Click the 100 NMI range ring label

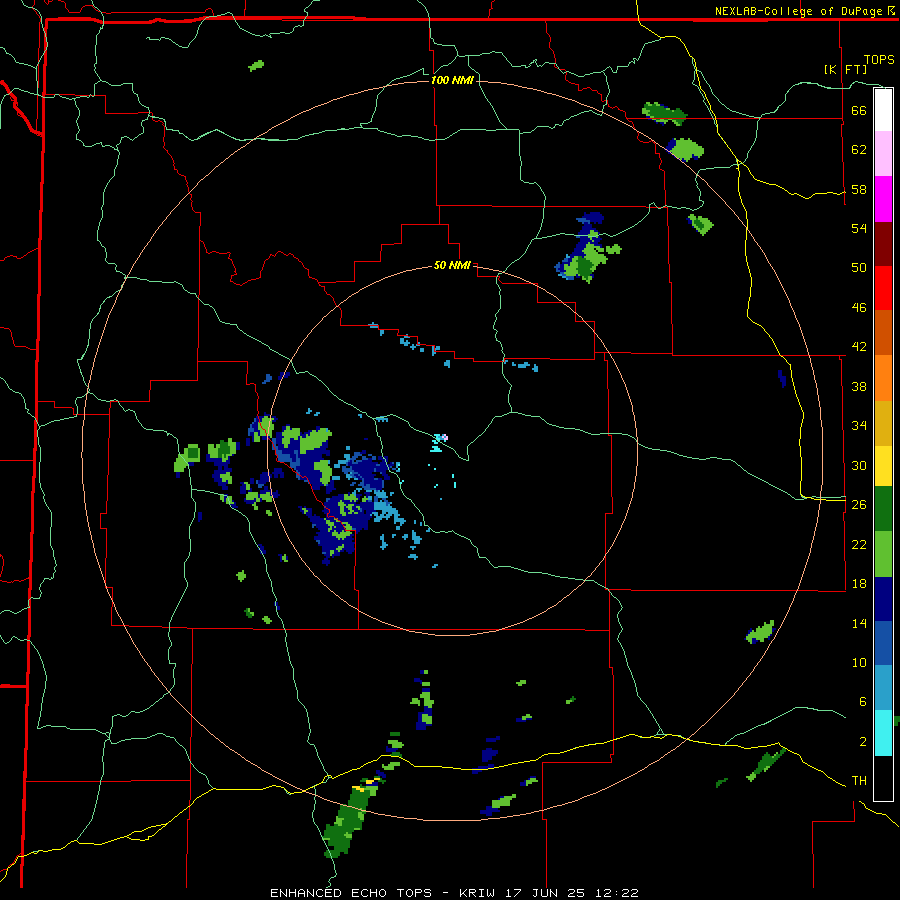point(452,80)
